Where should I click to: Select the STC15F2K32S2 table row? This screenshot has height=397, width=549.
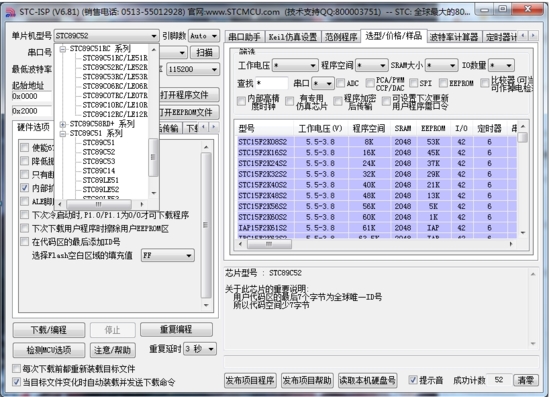click(x=377, y=174)
